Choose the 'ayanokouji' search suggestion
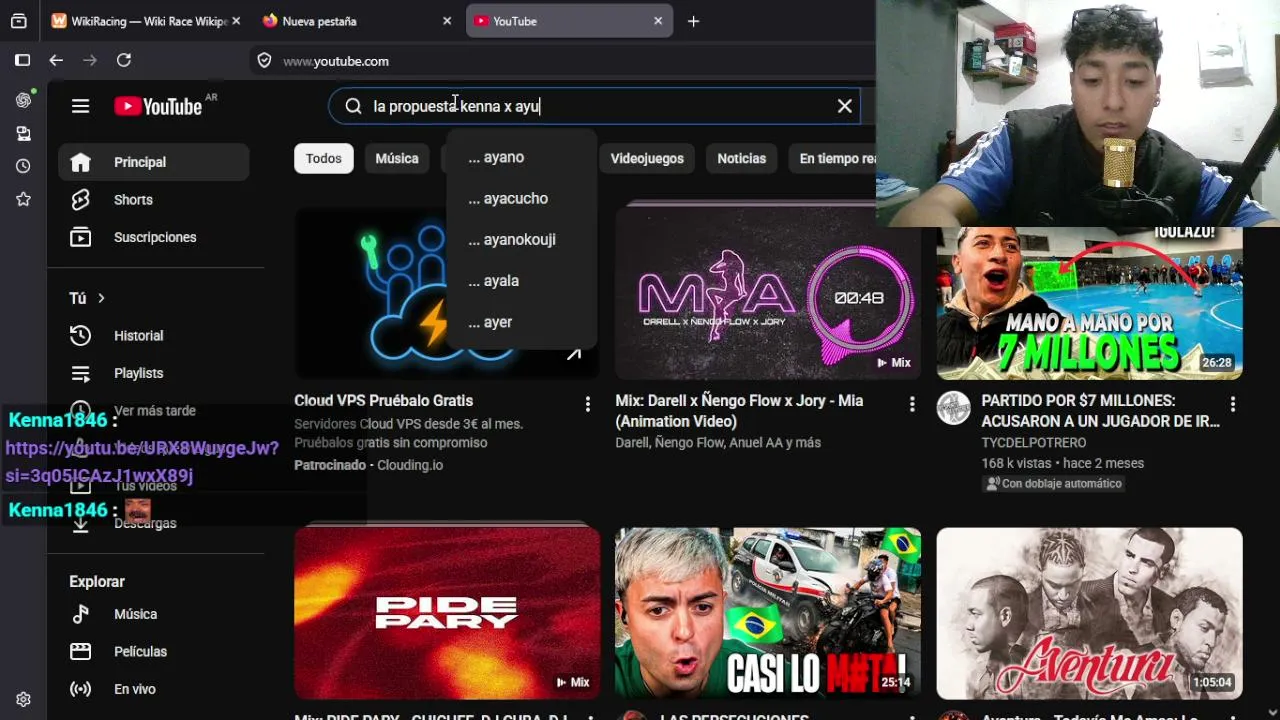Viewport: 1280px width, 720px height. click(x=521, y=239)
